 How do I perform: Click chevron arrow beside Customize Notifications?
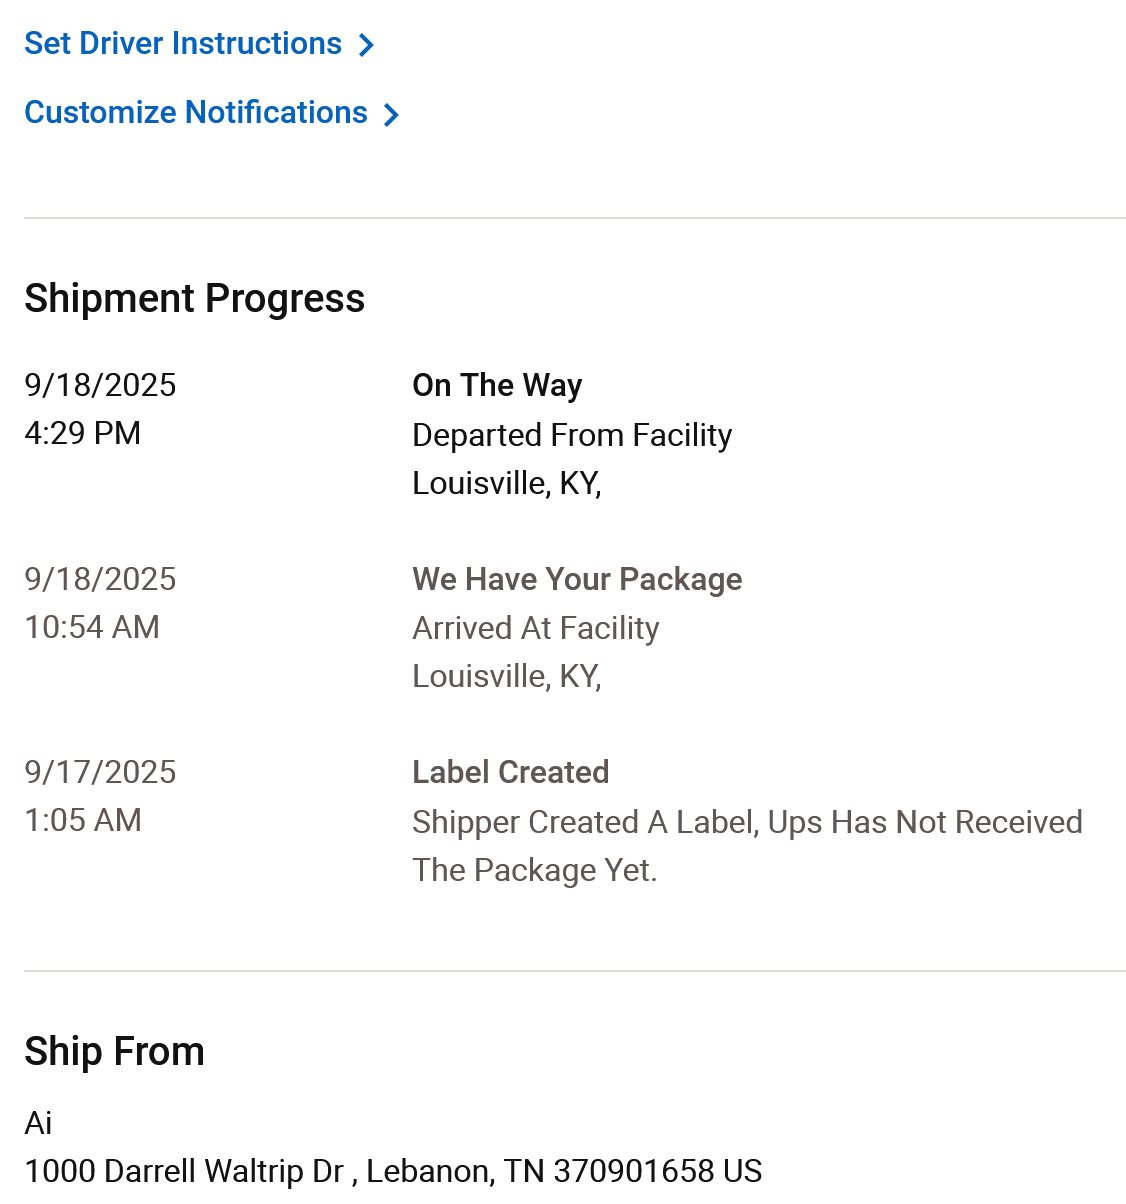click(392, 115)
